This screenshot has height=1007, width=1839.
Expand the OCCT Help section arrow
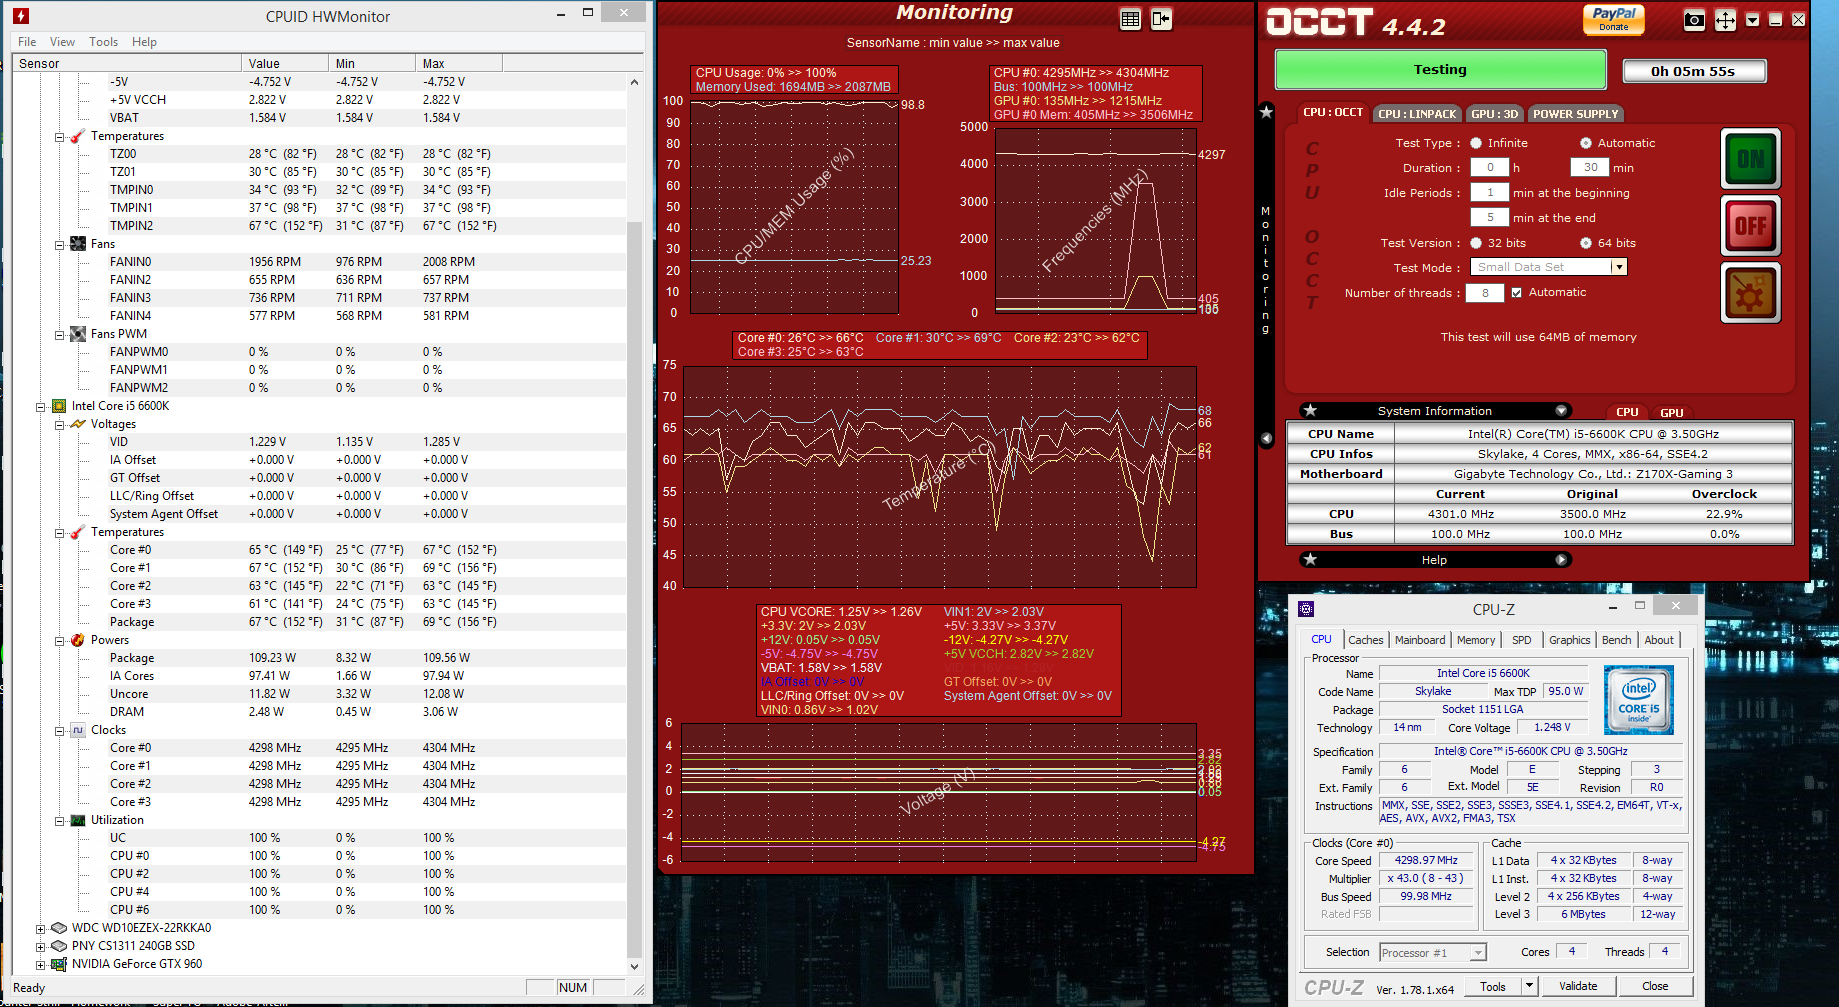[1561, 560]
